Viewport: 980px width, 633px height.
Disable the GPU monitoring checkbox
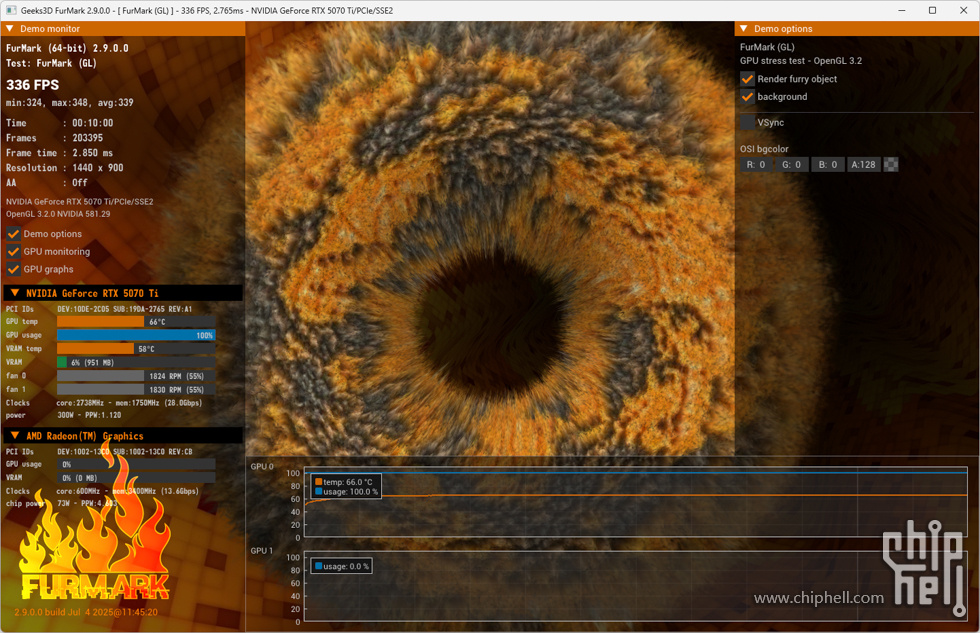(x=14, y=252)
